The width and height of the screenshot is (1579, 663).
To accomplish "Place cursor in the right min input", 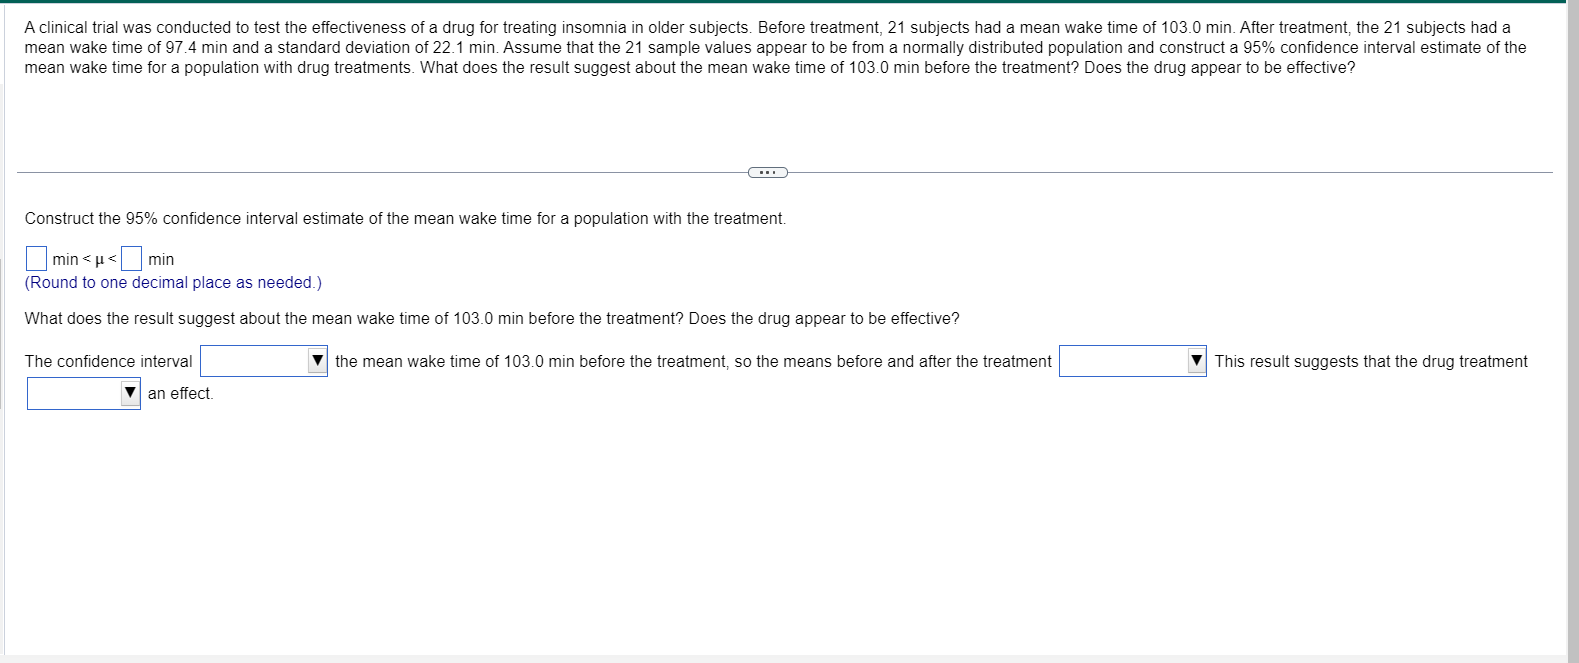I will point(131,258).
